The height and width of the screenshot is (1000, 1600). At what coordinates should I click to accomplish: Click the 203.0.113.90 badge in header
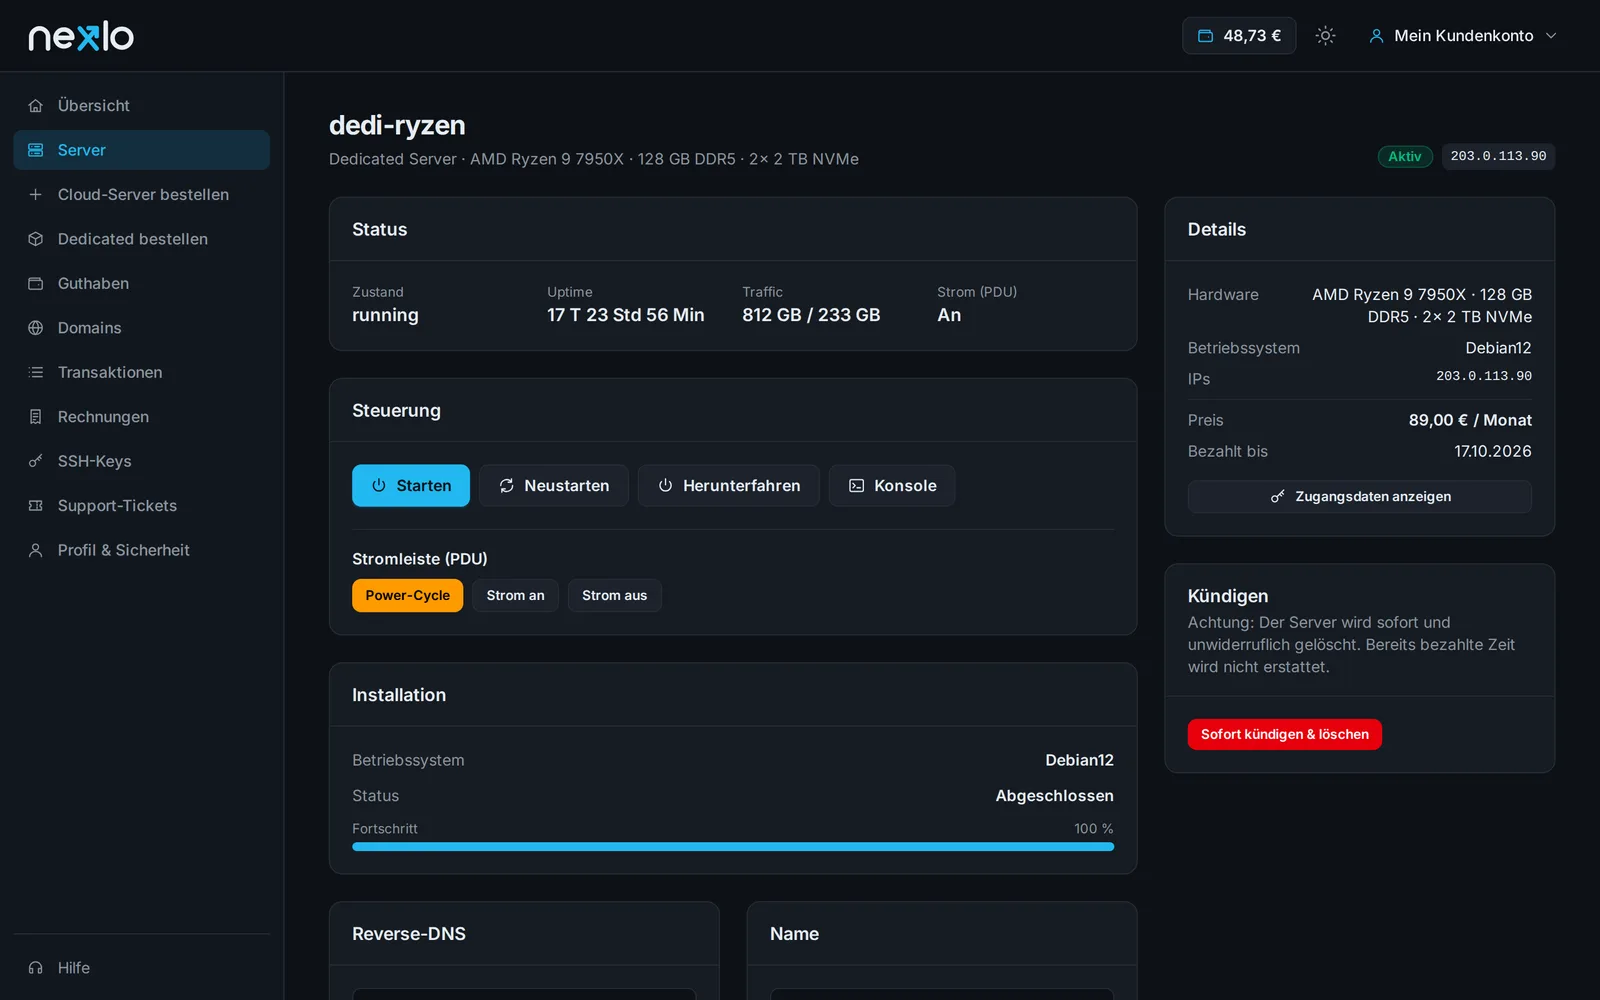click(x=1498, y=157)
